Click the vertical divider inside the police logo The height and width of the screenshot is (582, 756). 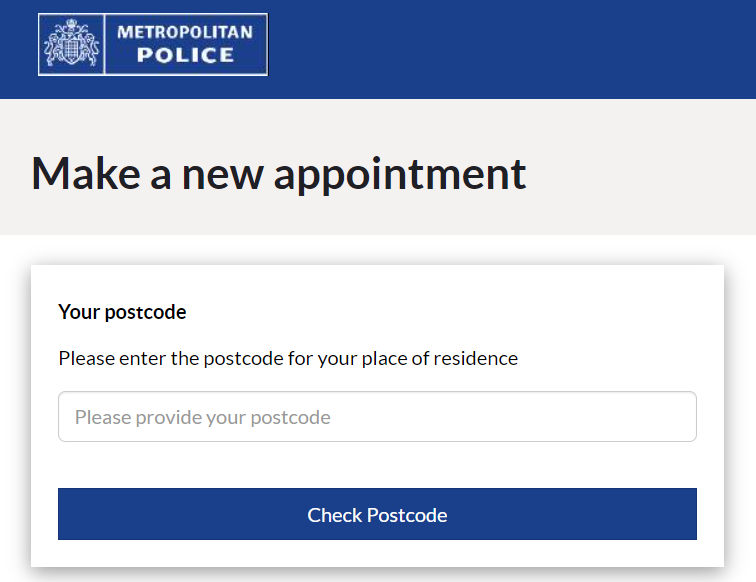pyautogui.click(x=104, y=44)
